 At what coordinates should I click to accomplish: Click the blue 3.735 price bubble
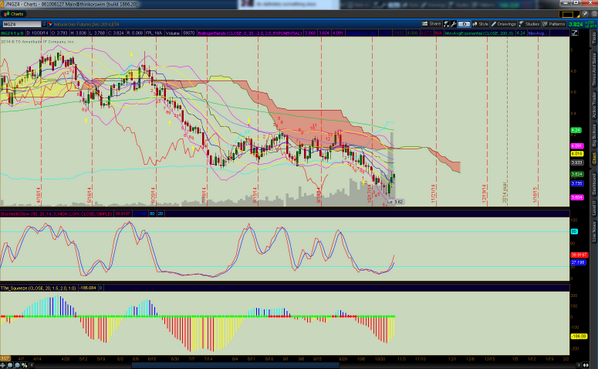click(x=577, y=183)
